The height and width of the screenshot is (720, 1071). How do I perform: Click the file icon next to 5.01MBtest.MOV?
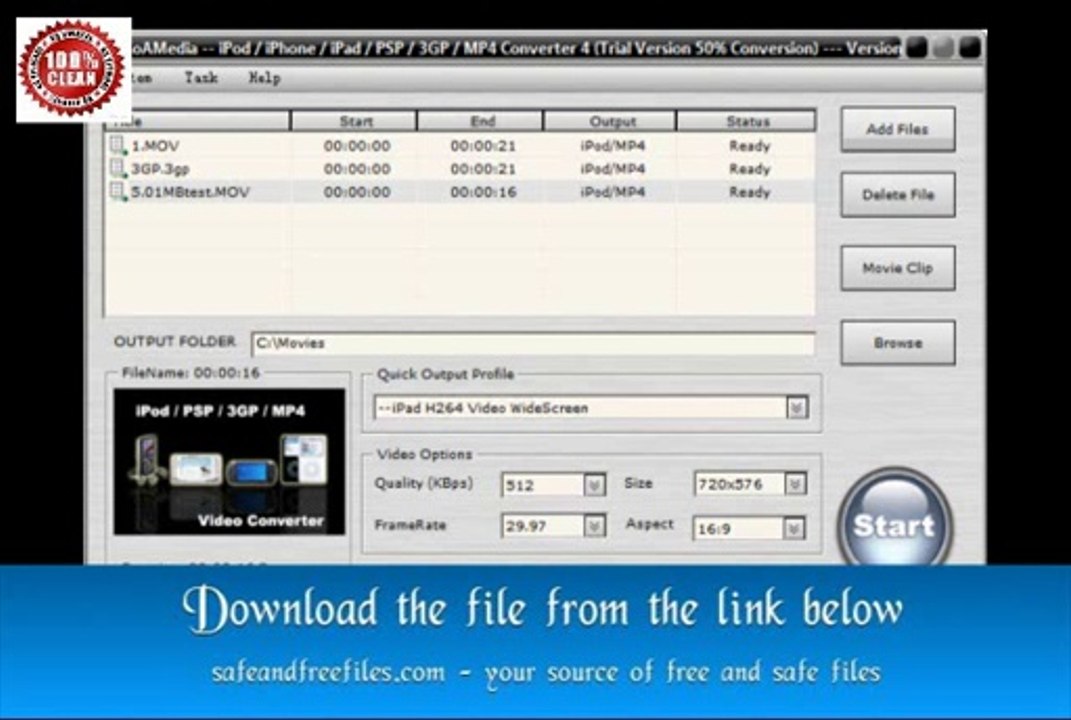tap(117, 191)
